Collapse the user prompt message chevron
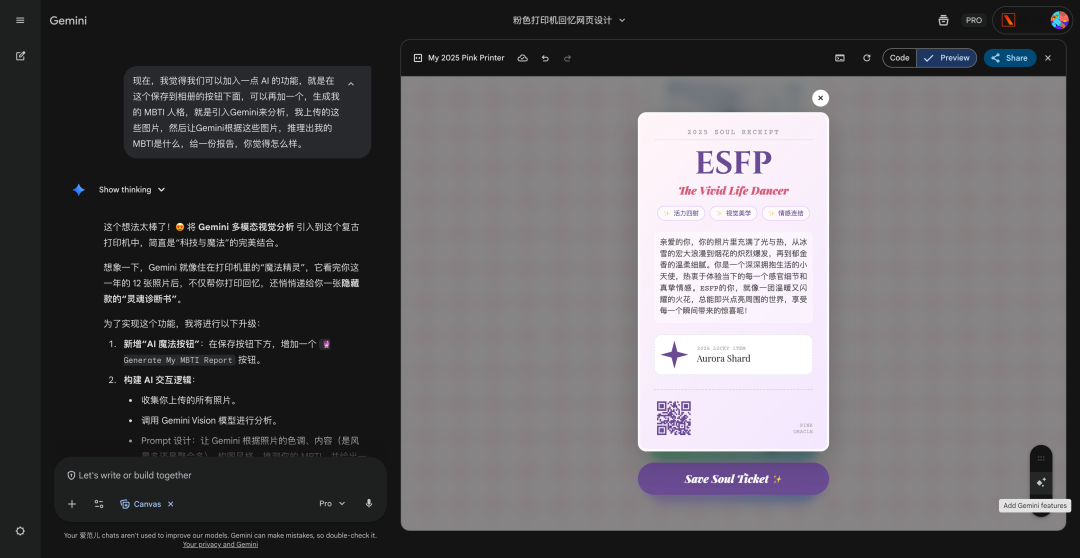 pos(351,84)
